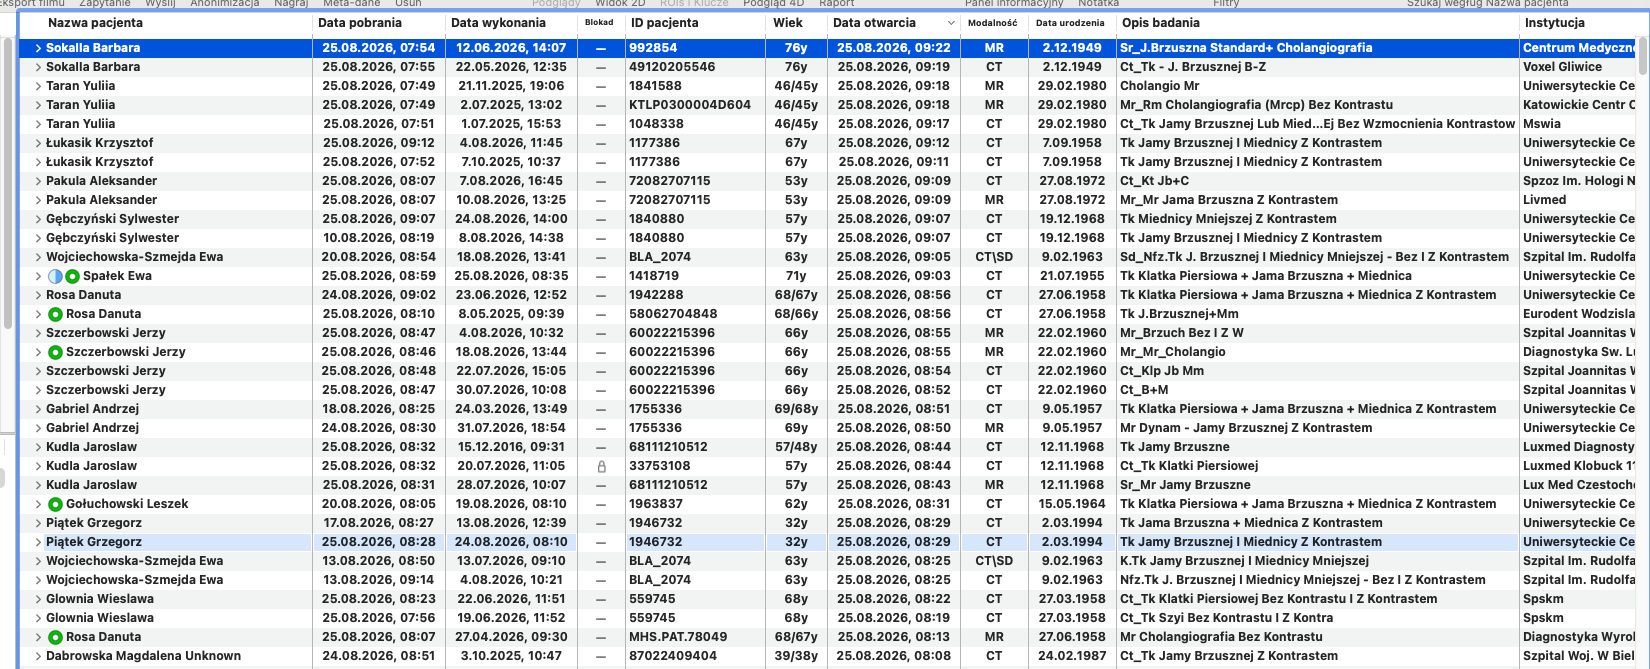Screen dimensions: 1650x669
Task: Click Kudla Jaroslaw 15.12.2016 execution date
Action: point(512,447)
